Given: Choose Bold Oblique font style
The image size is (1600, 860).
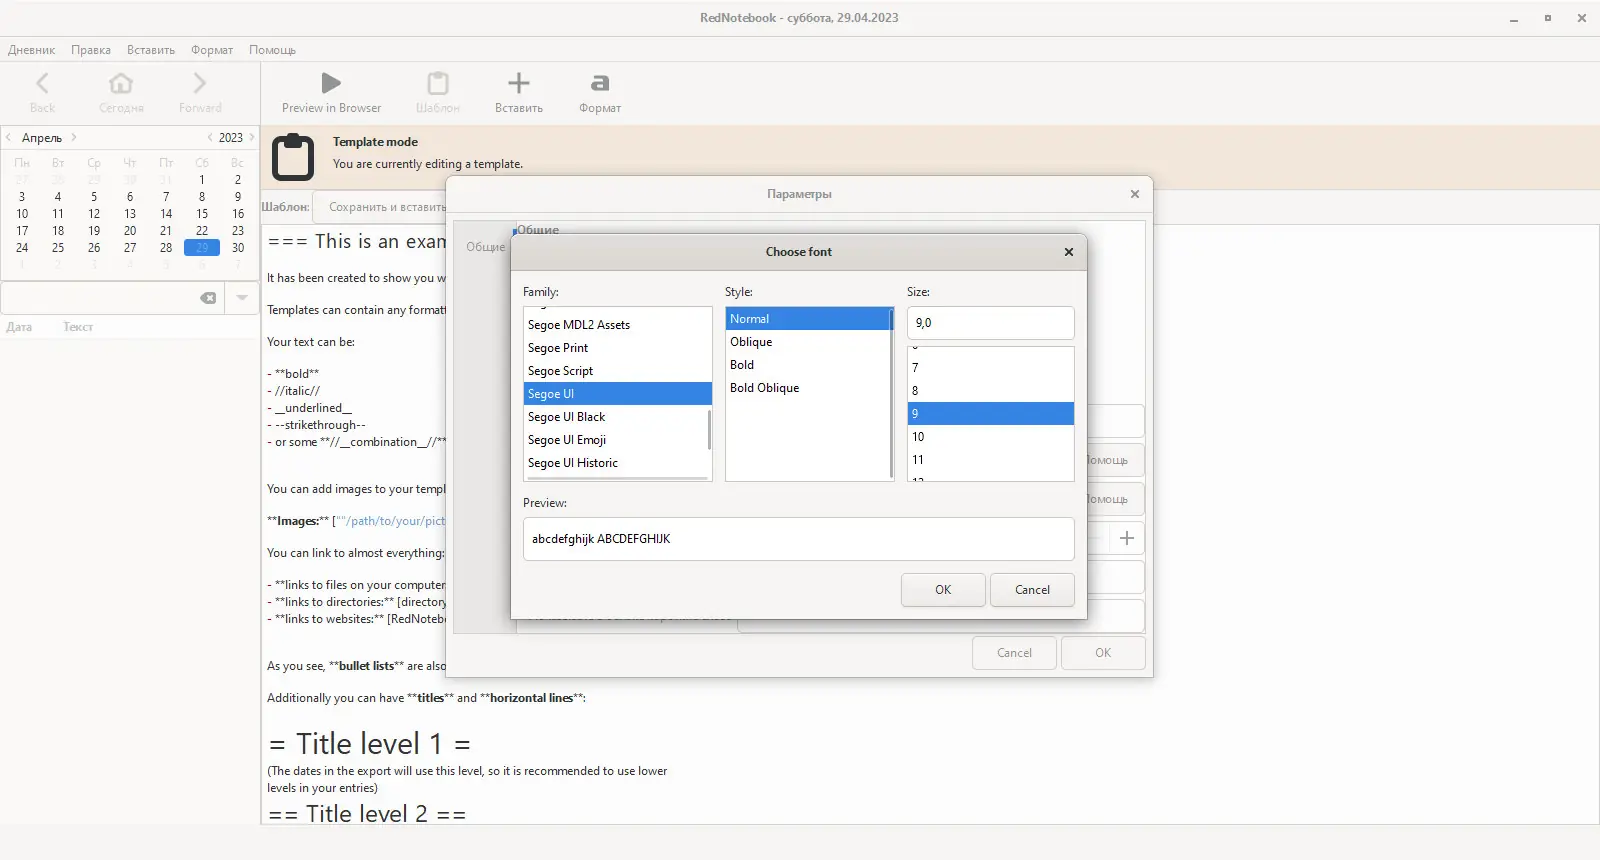Looking at the screenshot, I should pyautogui.click(x=808, y=388).
